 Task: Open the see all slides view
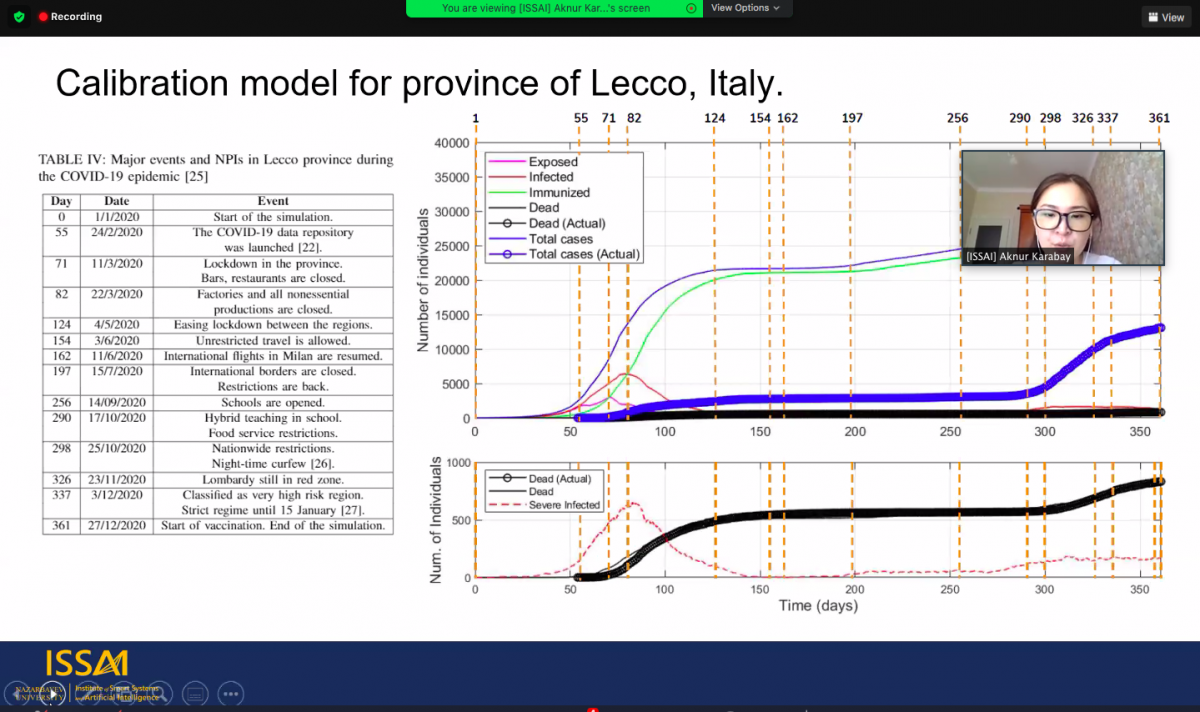124,693
